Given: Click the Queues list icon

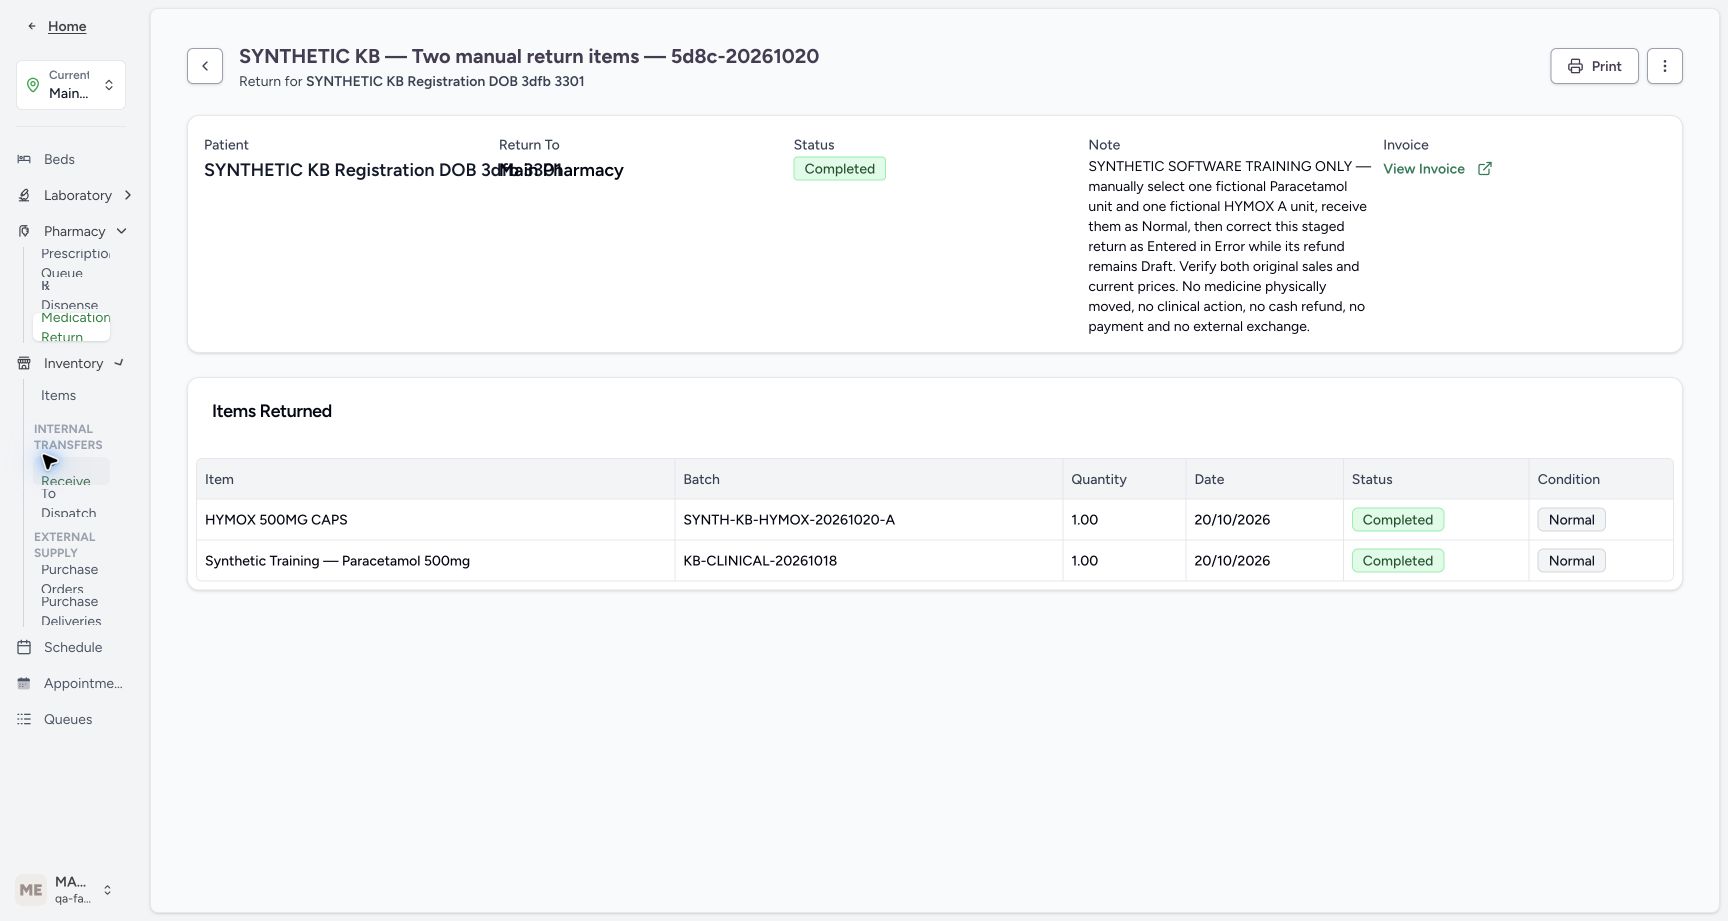Looking at the screenshot, I should pos(24,719).
